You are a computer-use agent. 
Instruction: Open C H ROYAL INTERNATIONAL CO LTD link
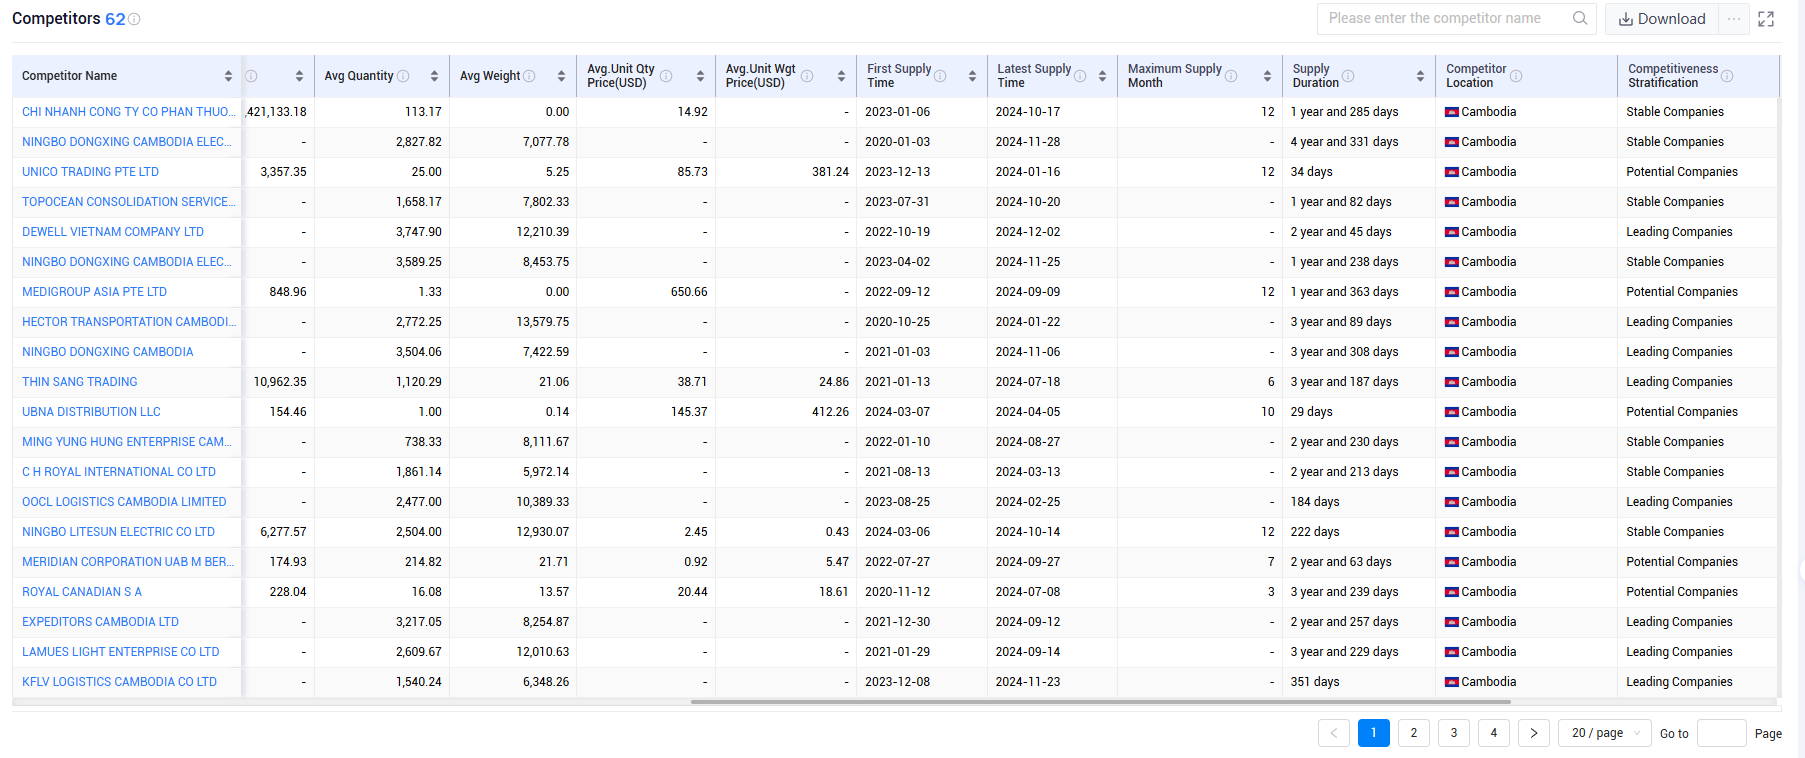coord(119,472)
